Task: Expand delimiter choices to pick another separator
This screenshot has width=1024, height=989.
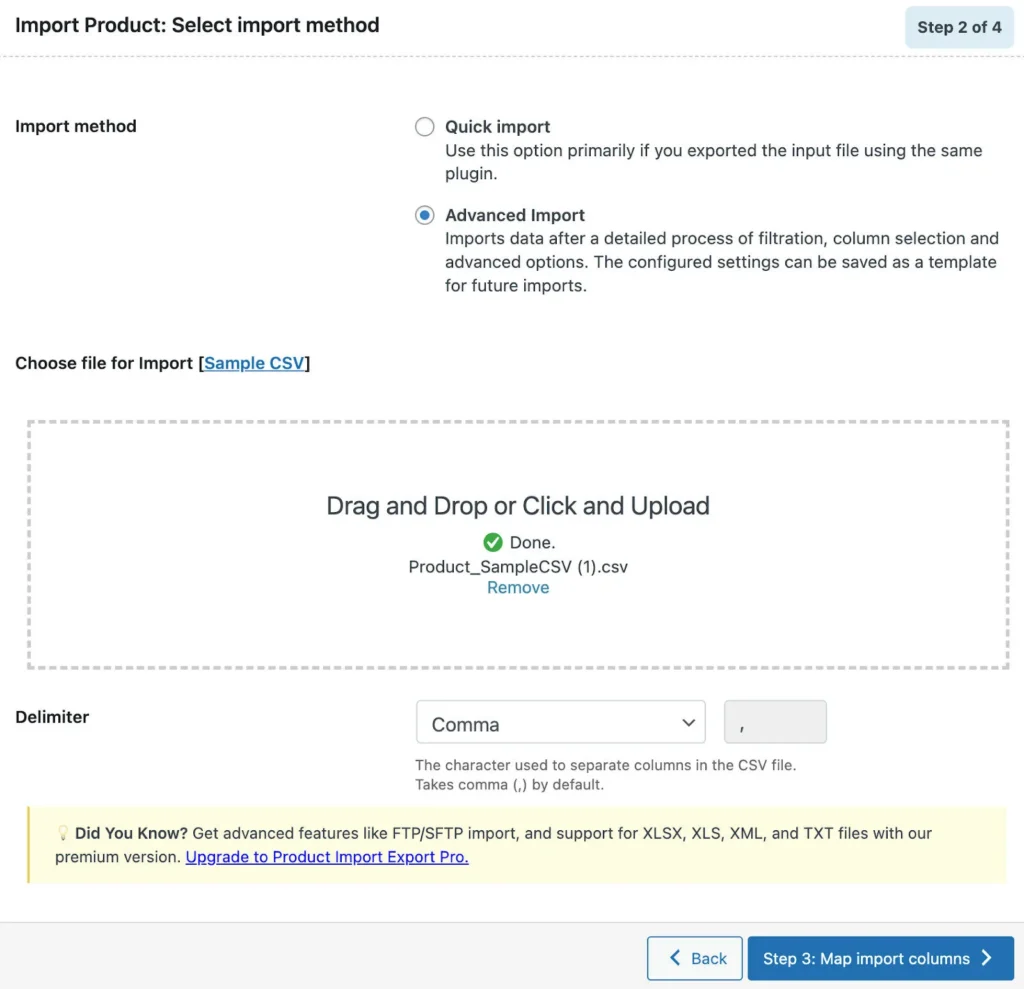Action: pyautogui.click(x=560, y=722)
